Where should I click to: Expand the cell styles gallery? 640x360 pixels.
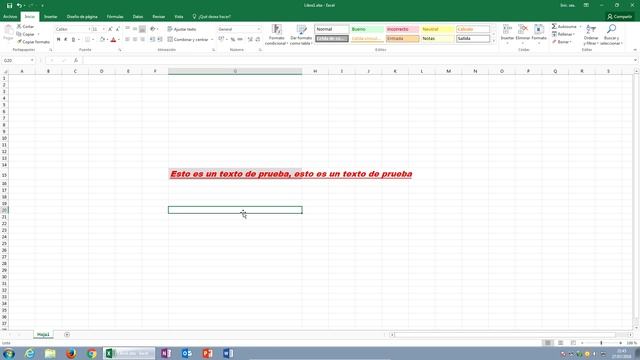[494, 41]
